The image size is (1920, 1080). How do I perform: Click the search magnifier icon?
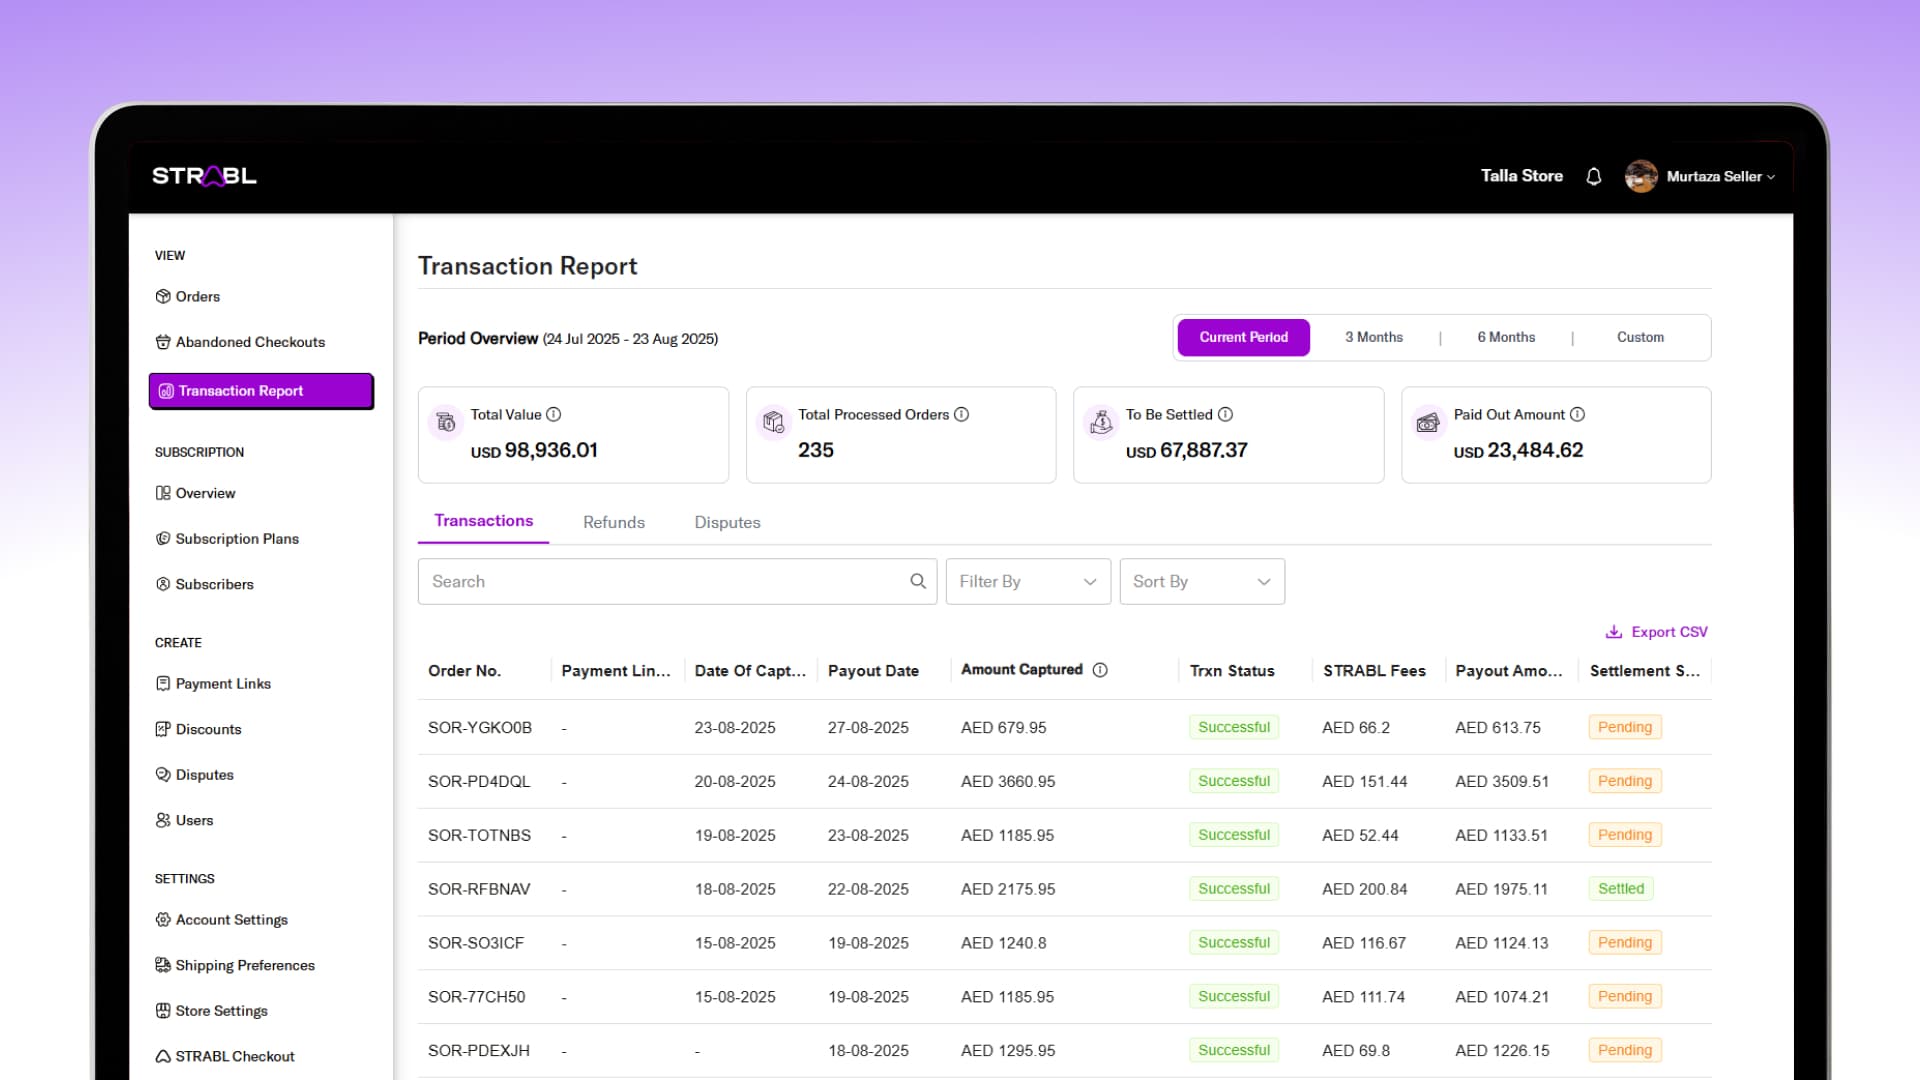[x=917, y=581]
